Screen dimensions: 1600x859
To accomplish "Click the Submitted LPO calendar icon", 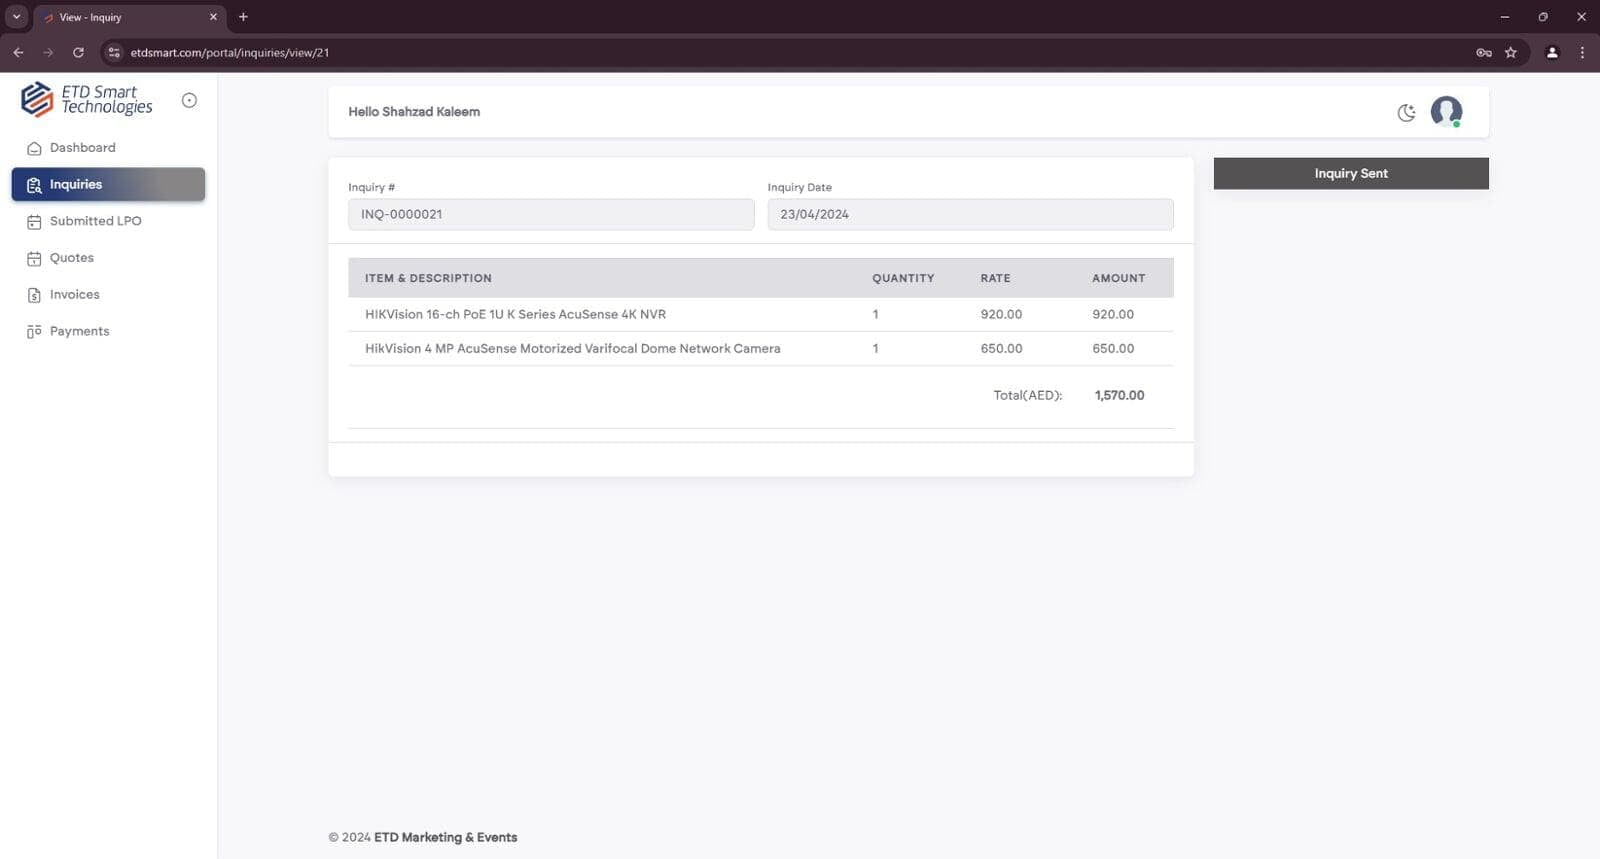I will pyautogui.click(x=34, y=222).
